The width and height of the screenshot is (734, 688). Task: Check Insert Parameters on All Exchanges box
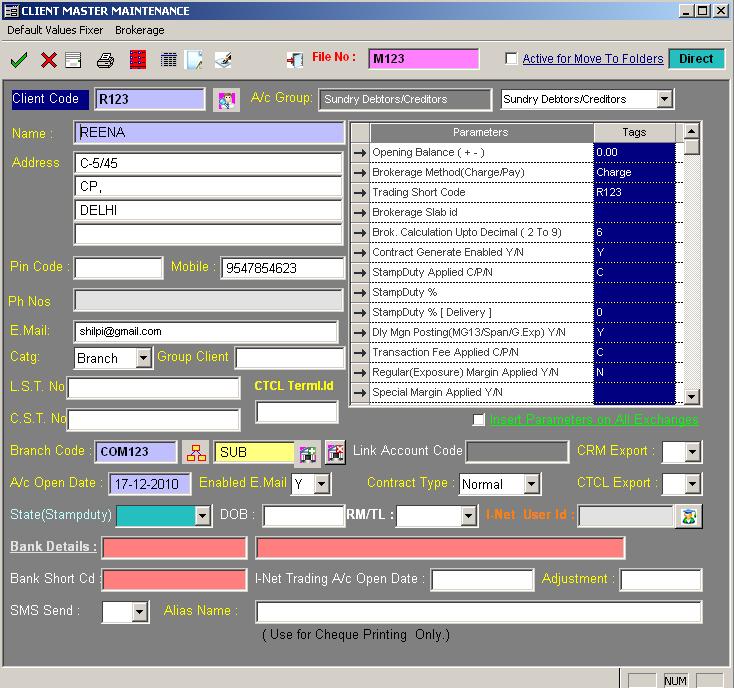479,420
